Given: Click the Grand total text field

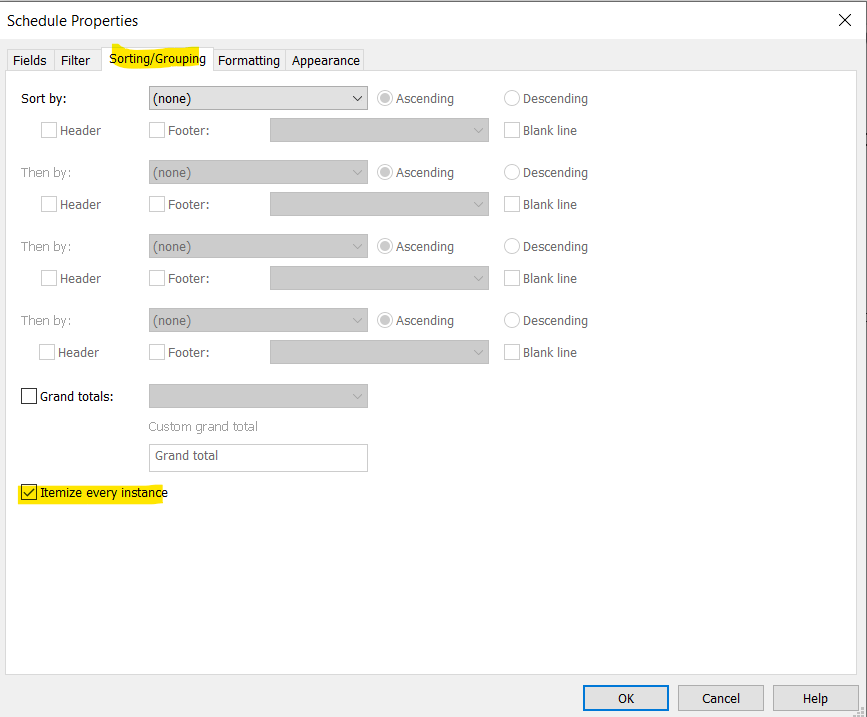Looking at the screenshot, I should [258, 458].
